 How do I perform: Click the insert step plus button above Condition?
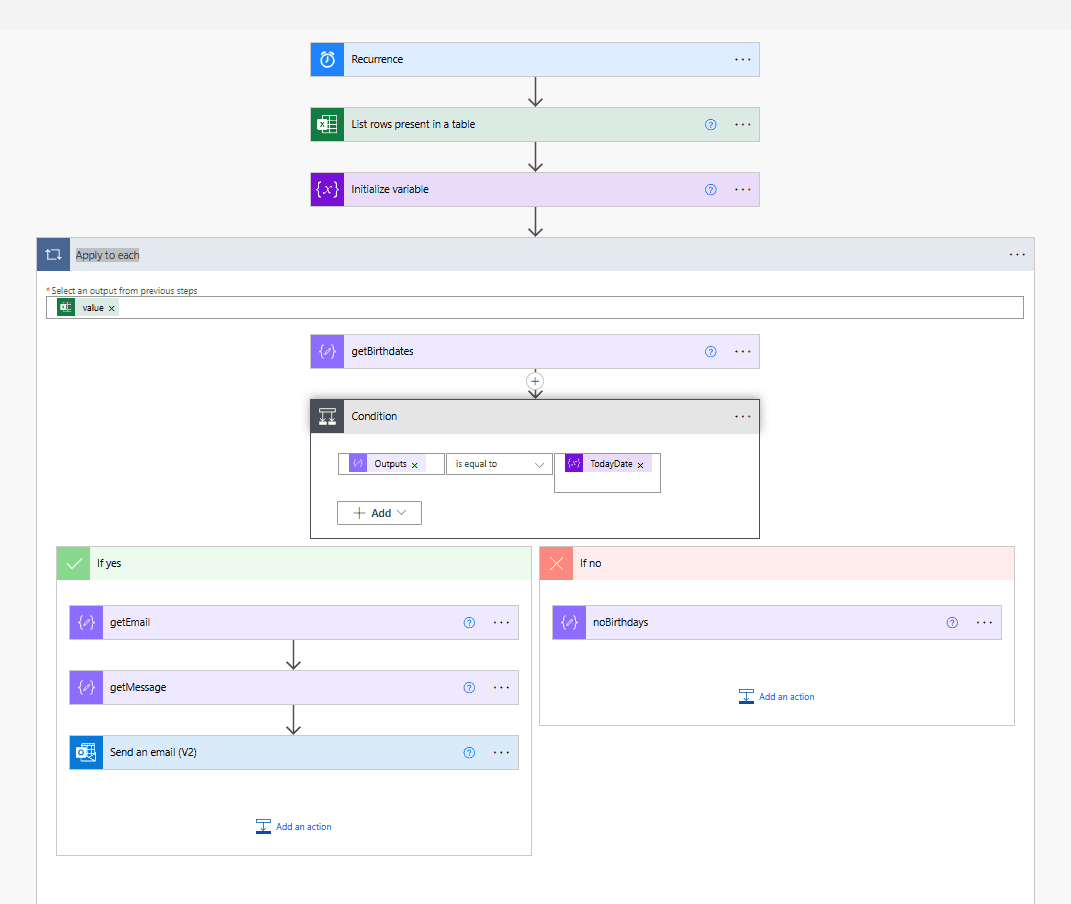(535, 381)
